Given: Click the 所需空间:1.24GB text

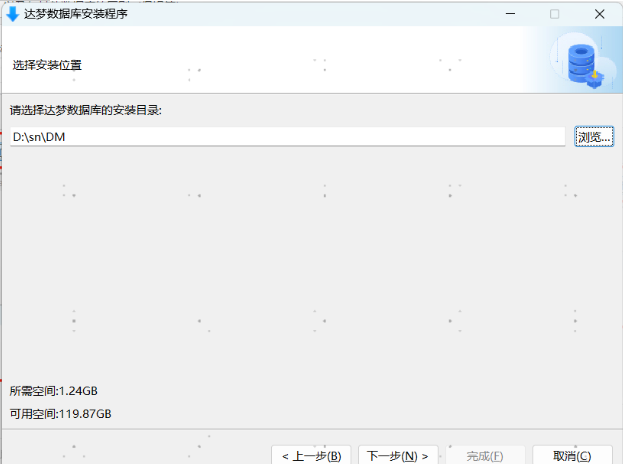Looking at the screenshot, I should coord(54,391).
